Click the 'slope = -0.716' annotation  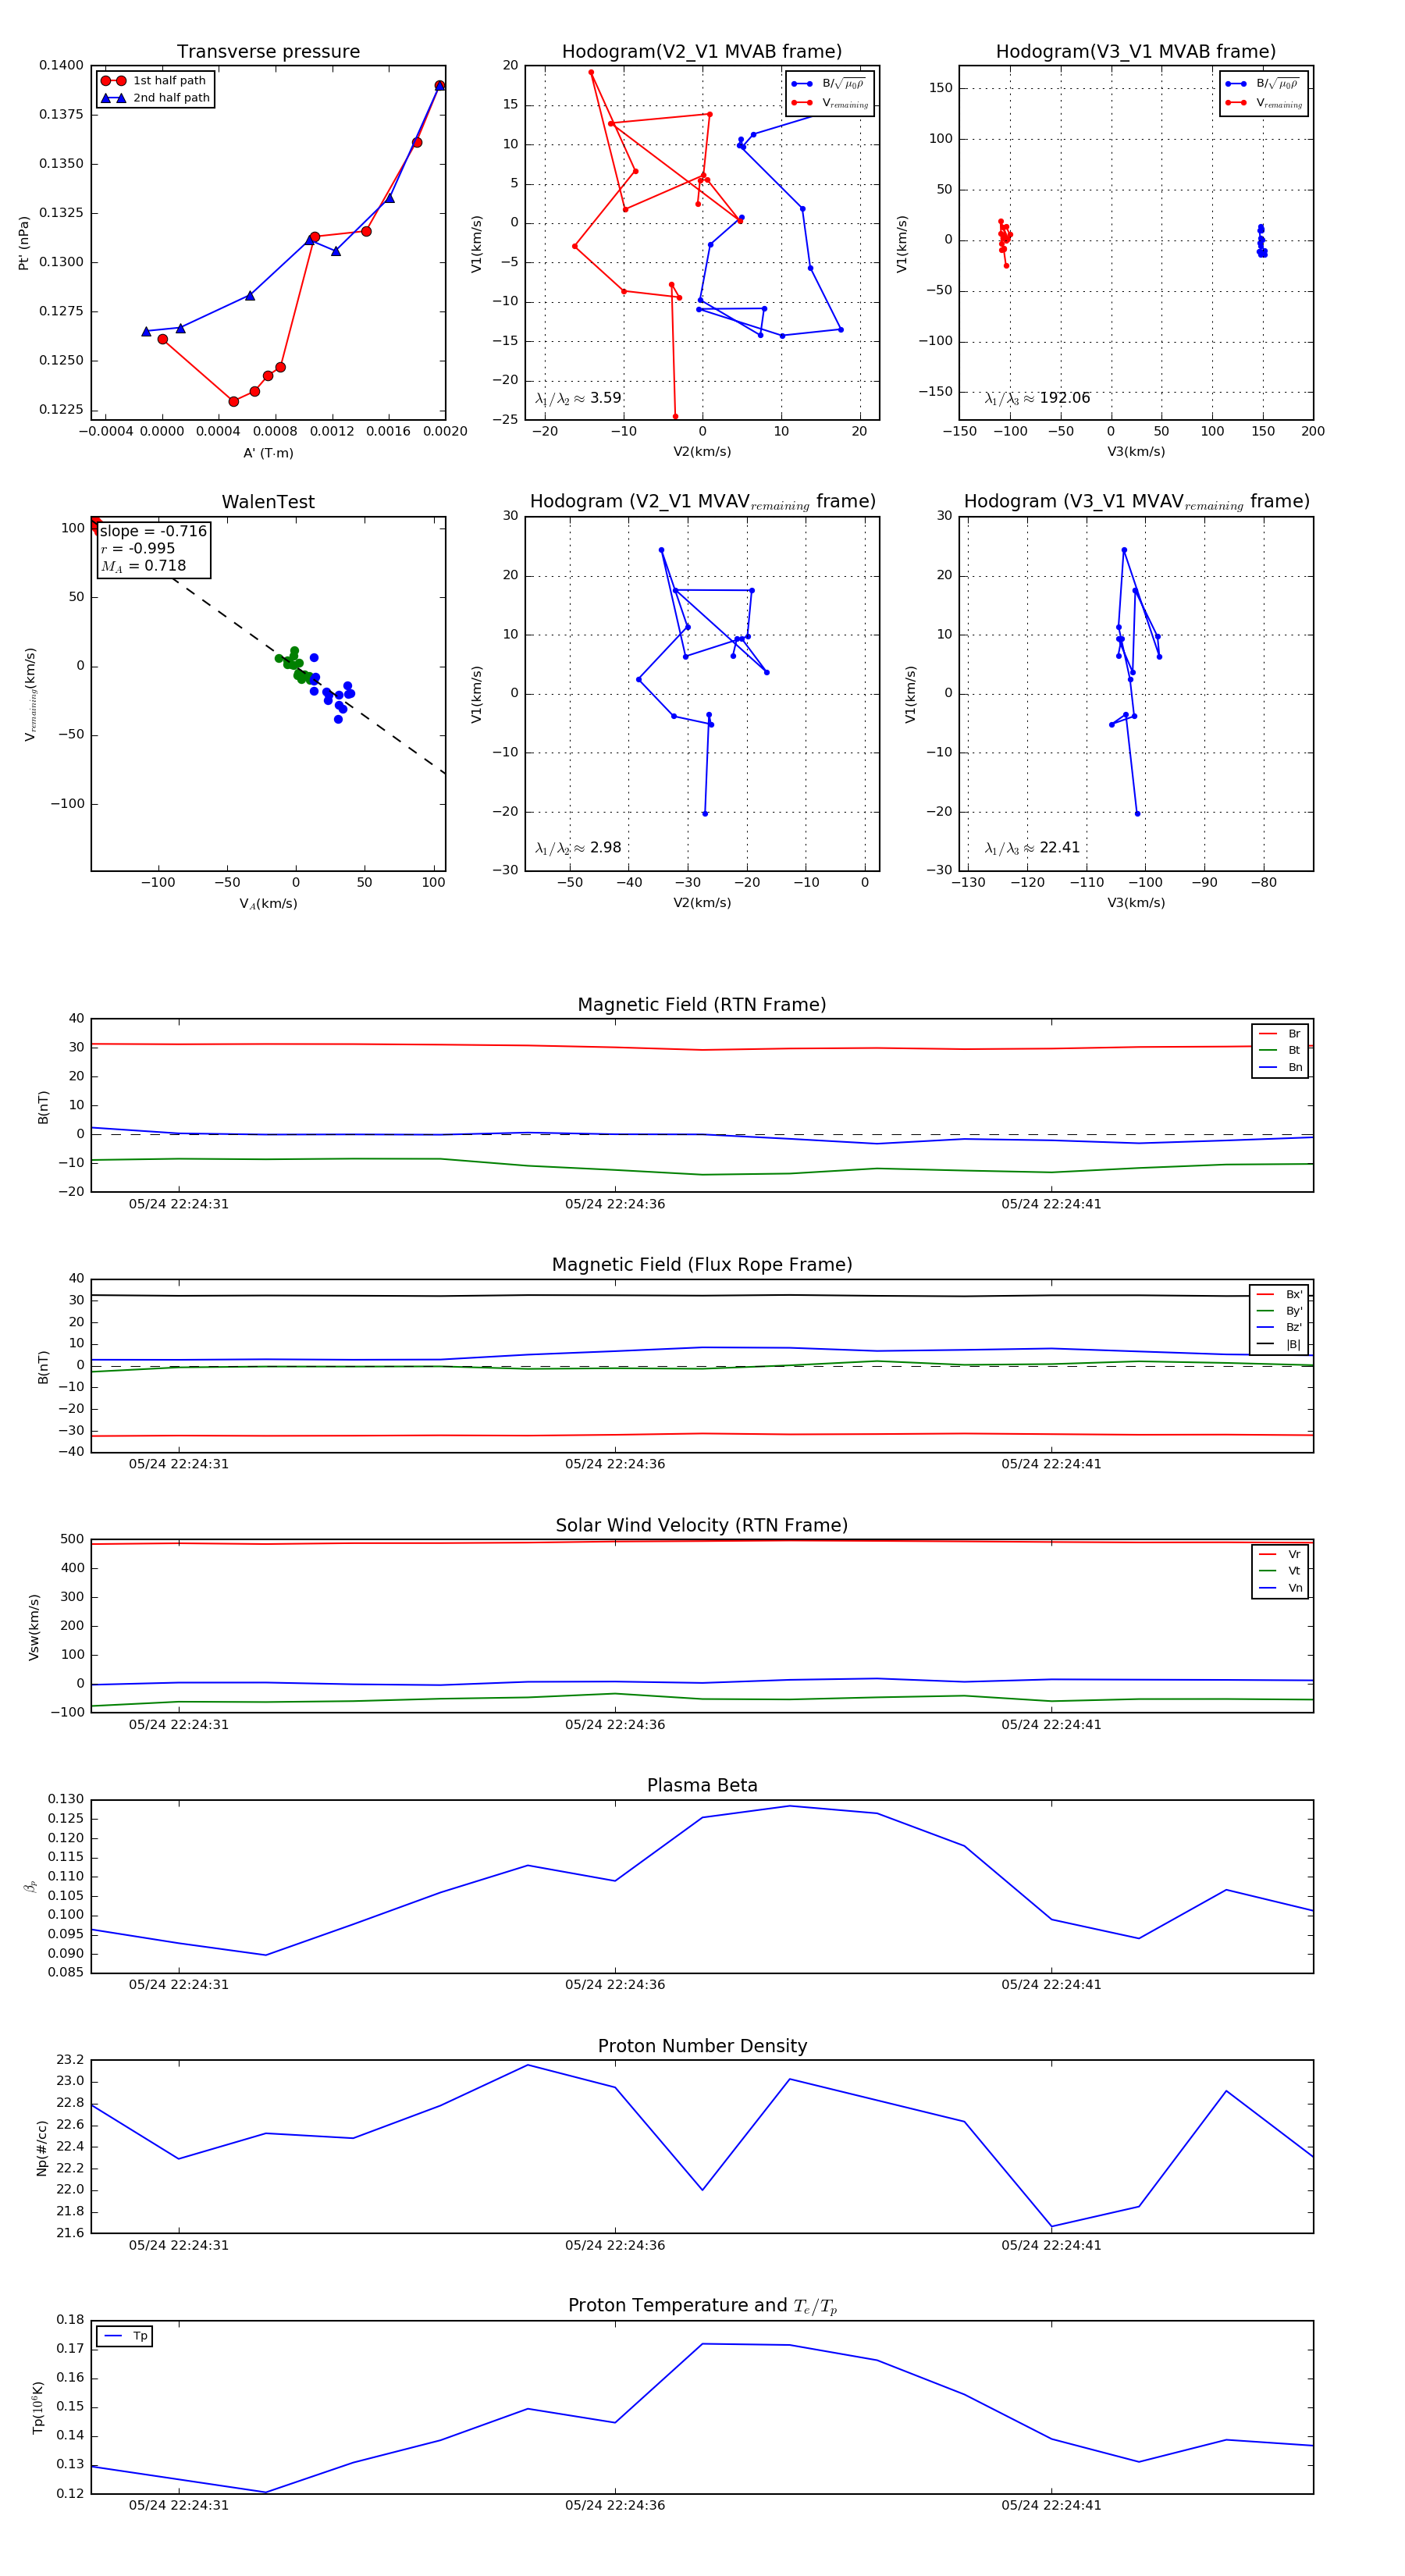(153, 531)
